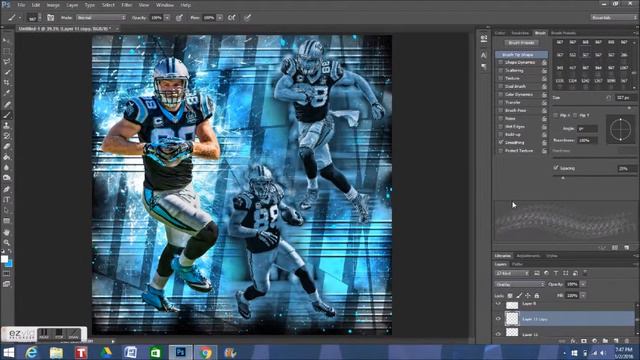The height and width of the screenshot is (360, 640).
Task: Switch to the Paths tab
Action: coord(517,264)
